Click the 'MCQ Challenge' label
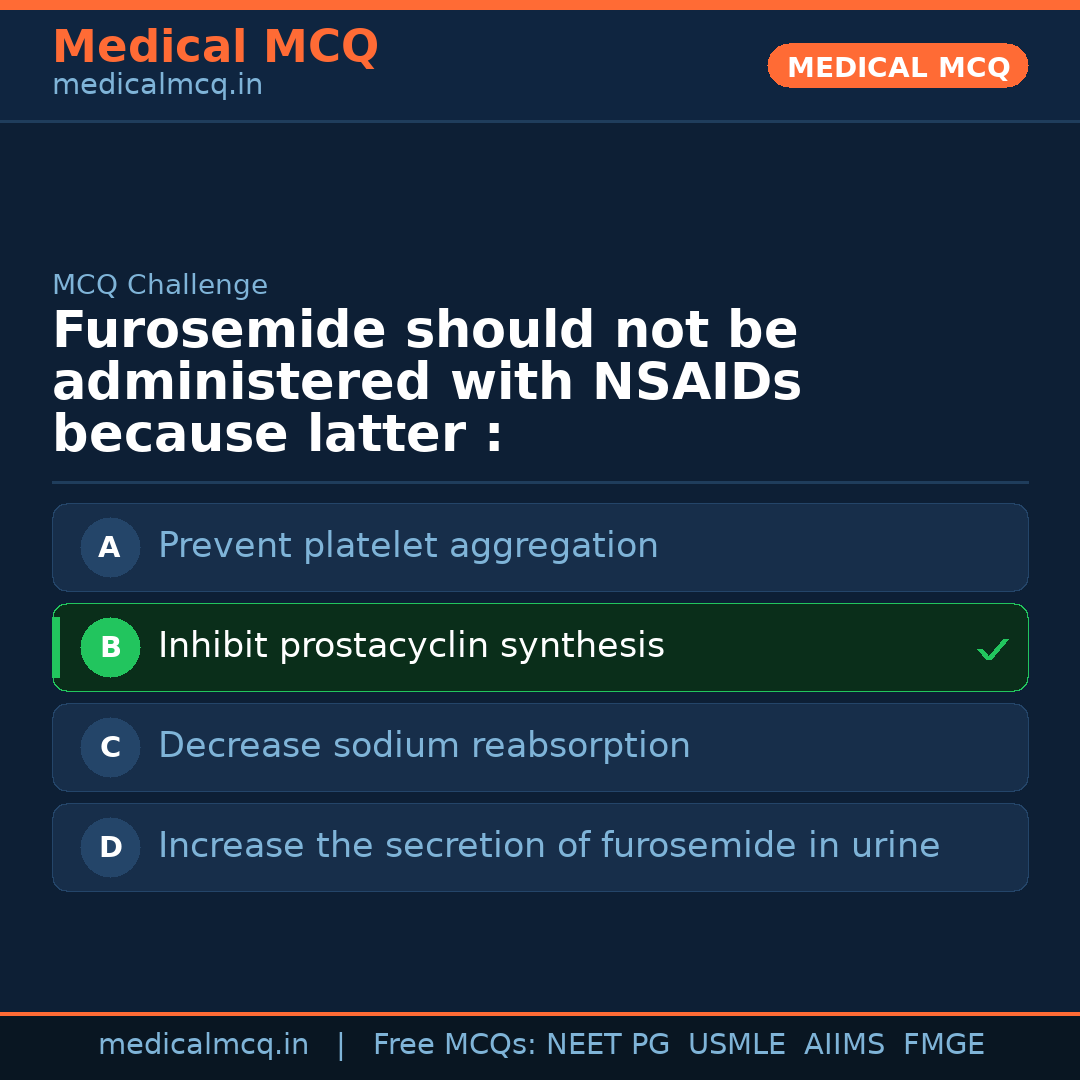The height and width of the screenshot is (1080, 1080). (160, 285)
